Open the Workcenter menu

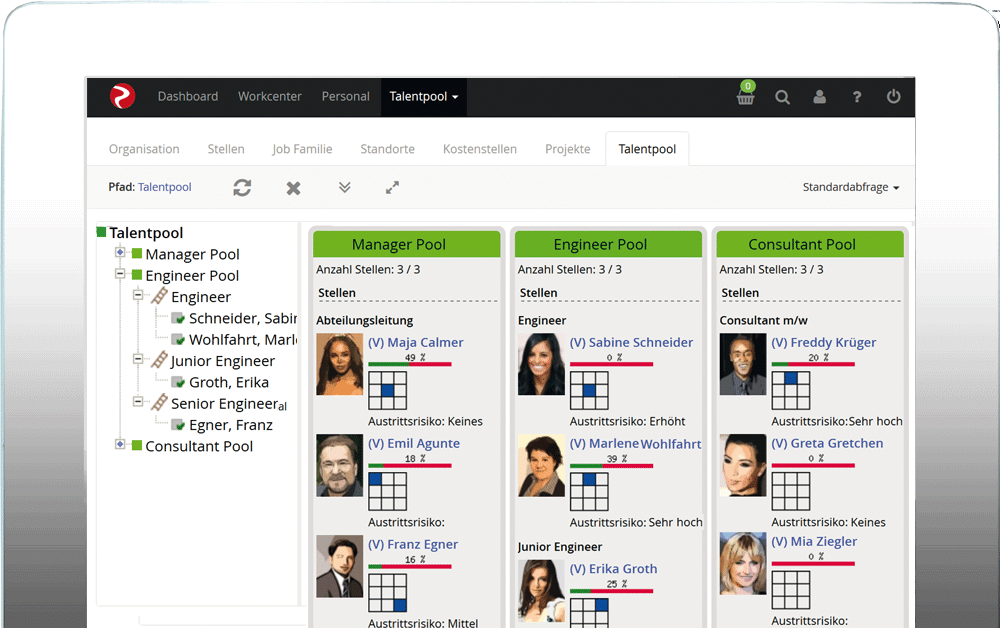[x=270, y=97]
